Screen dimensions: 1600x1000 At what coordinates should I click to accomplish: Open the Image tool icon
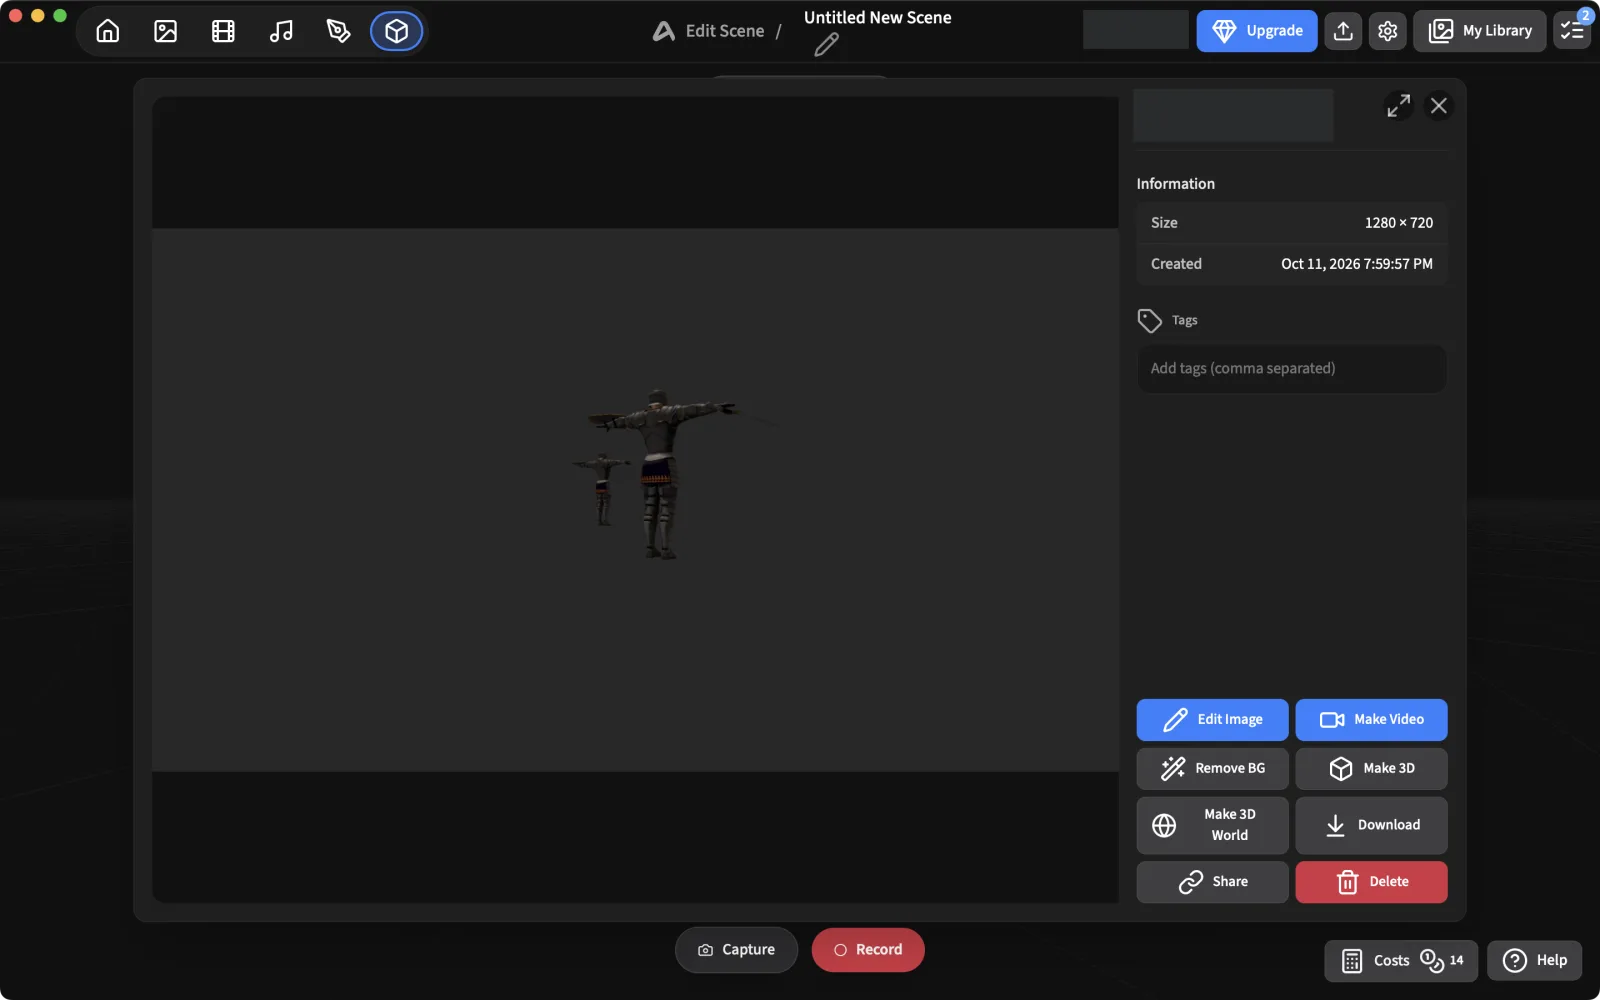[166, 31]
